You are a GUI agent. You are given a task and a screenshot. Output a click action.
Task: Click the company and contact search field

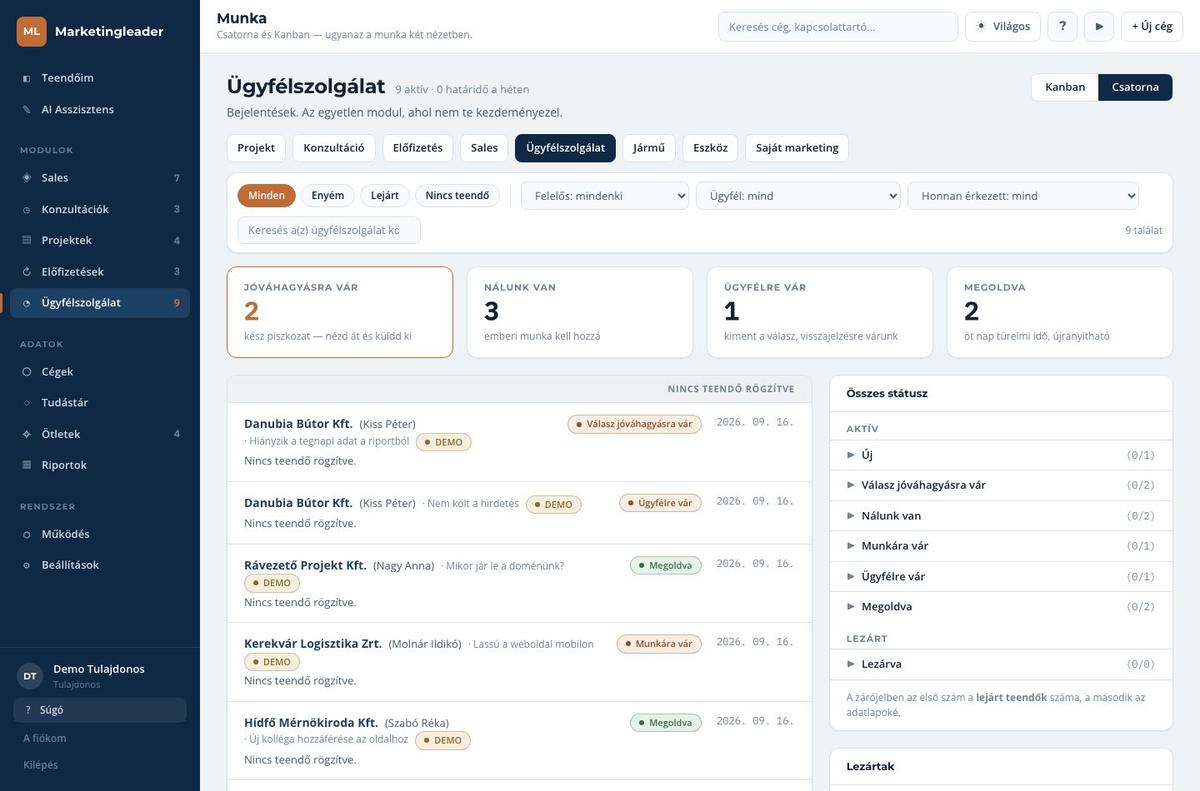point(839,27)
